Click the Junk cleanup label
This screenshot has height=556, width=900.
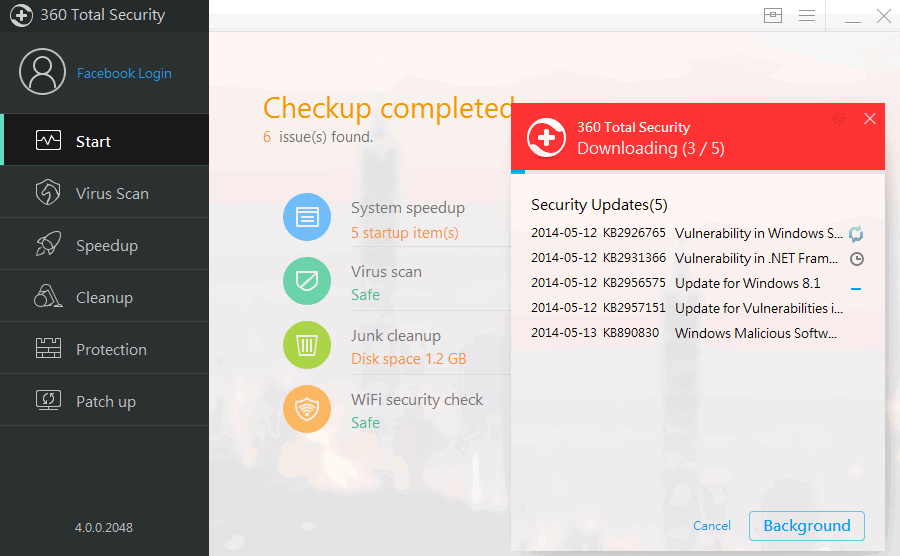(x=396, y=336)
